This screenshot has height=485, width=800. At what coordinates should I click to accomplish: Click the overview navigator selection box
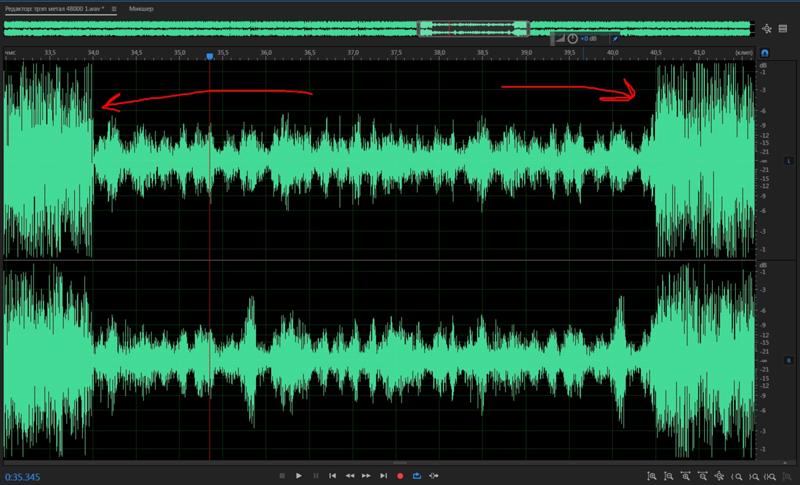(x=473, y=29)
